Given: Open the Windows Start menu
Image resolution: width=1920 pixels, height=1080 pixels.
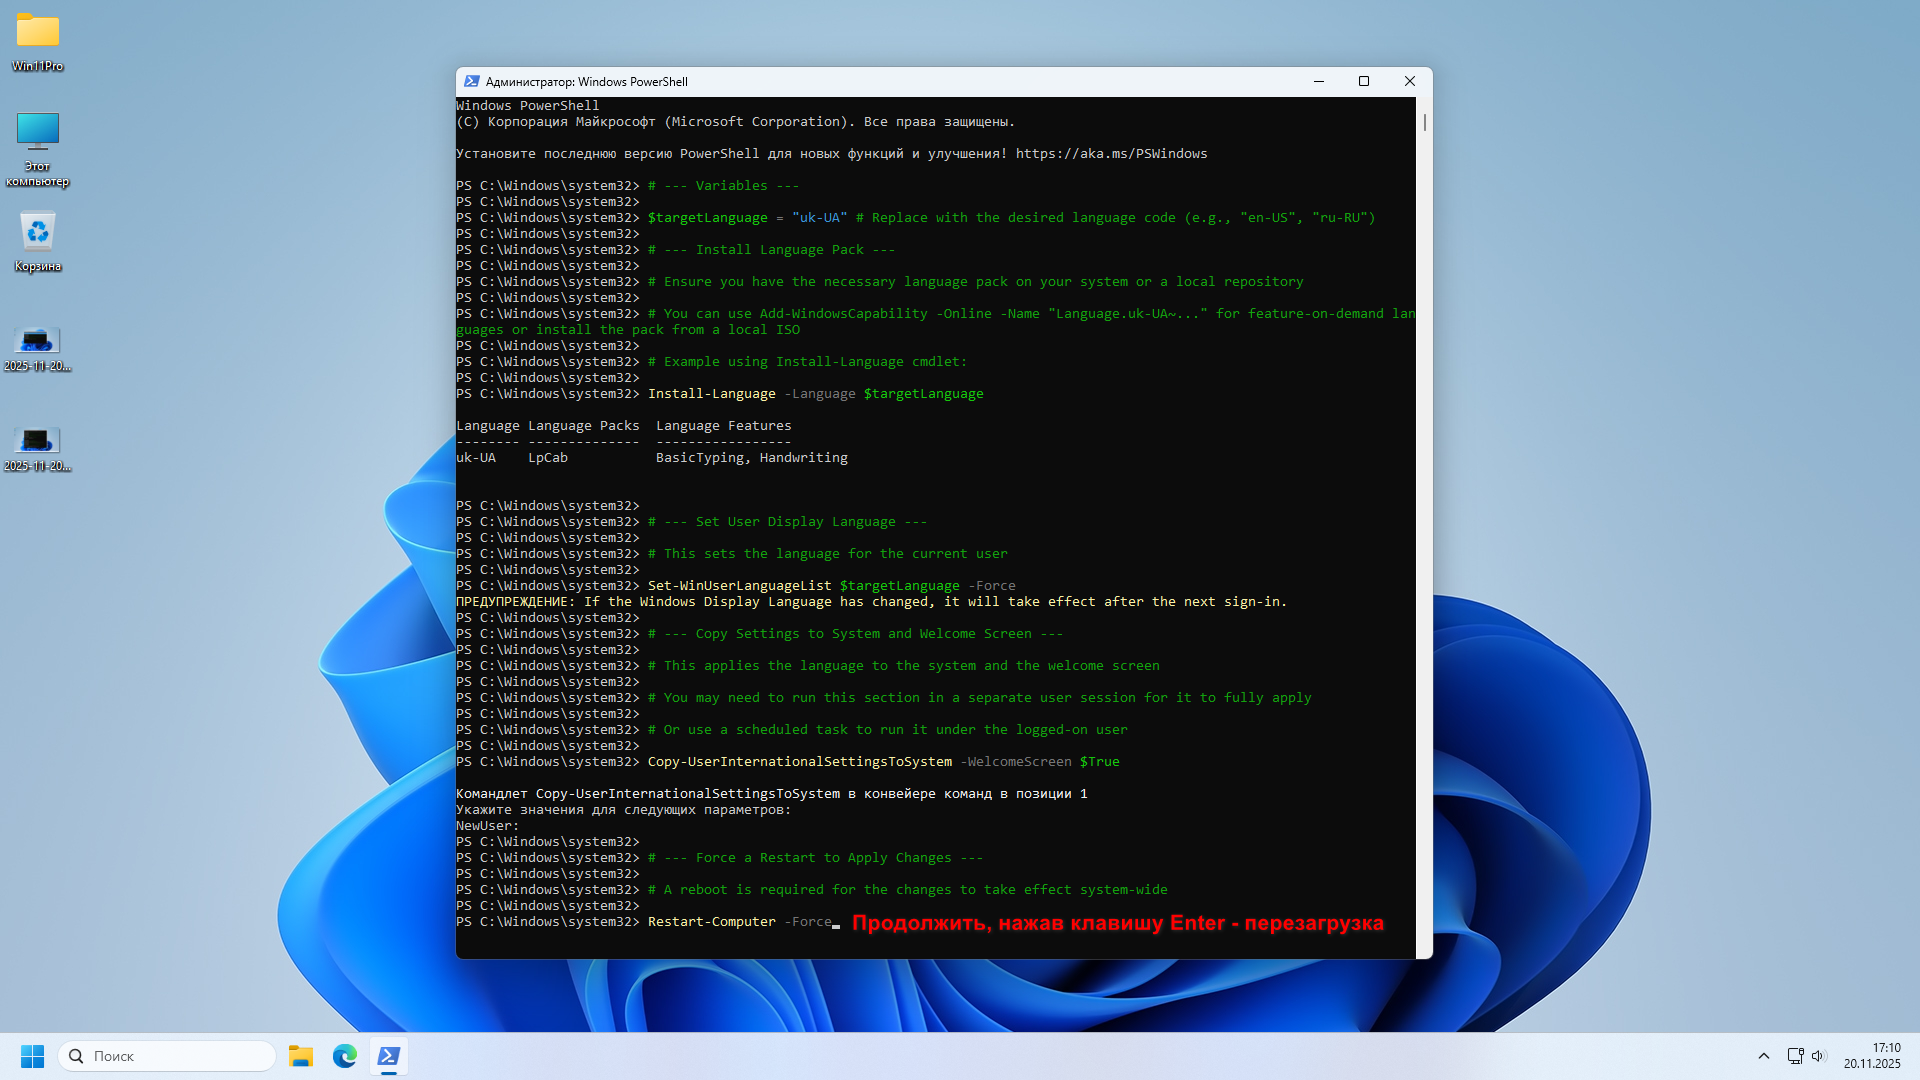Looking at the screenshot, I should (32, 1056).
